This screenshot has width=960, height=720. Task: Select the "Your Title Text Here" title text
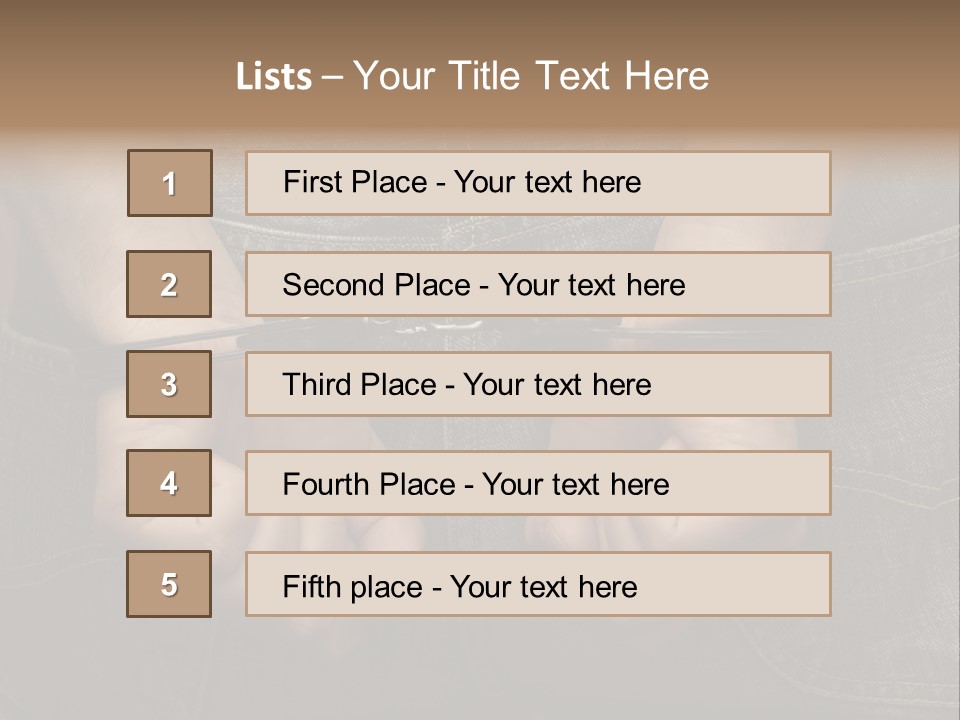tap(531, 76)
